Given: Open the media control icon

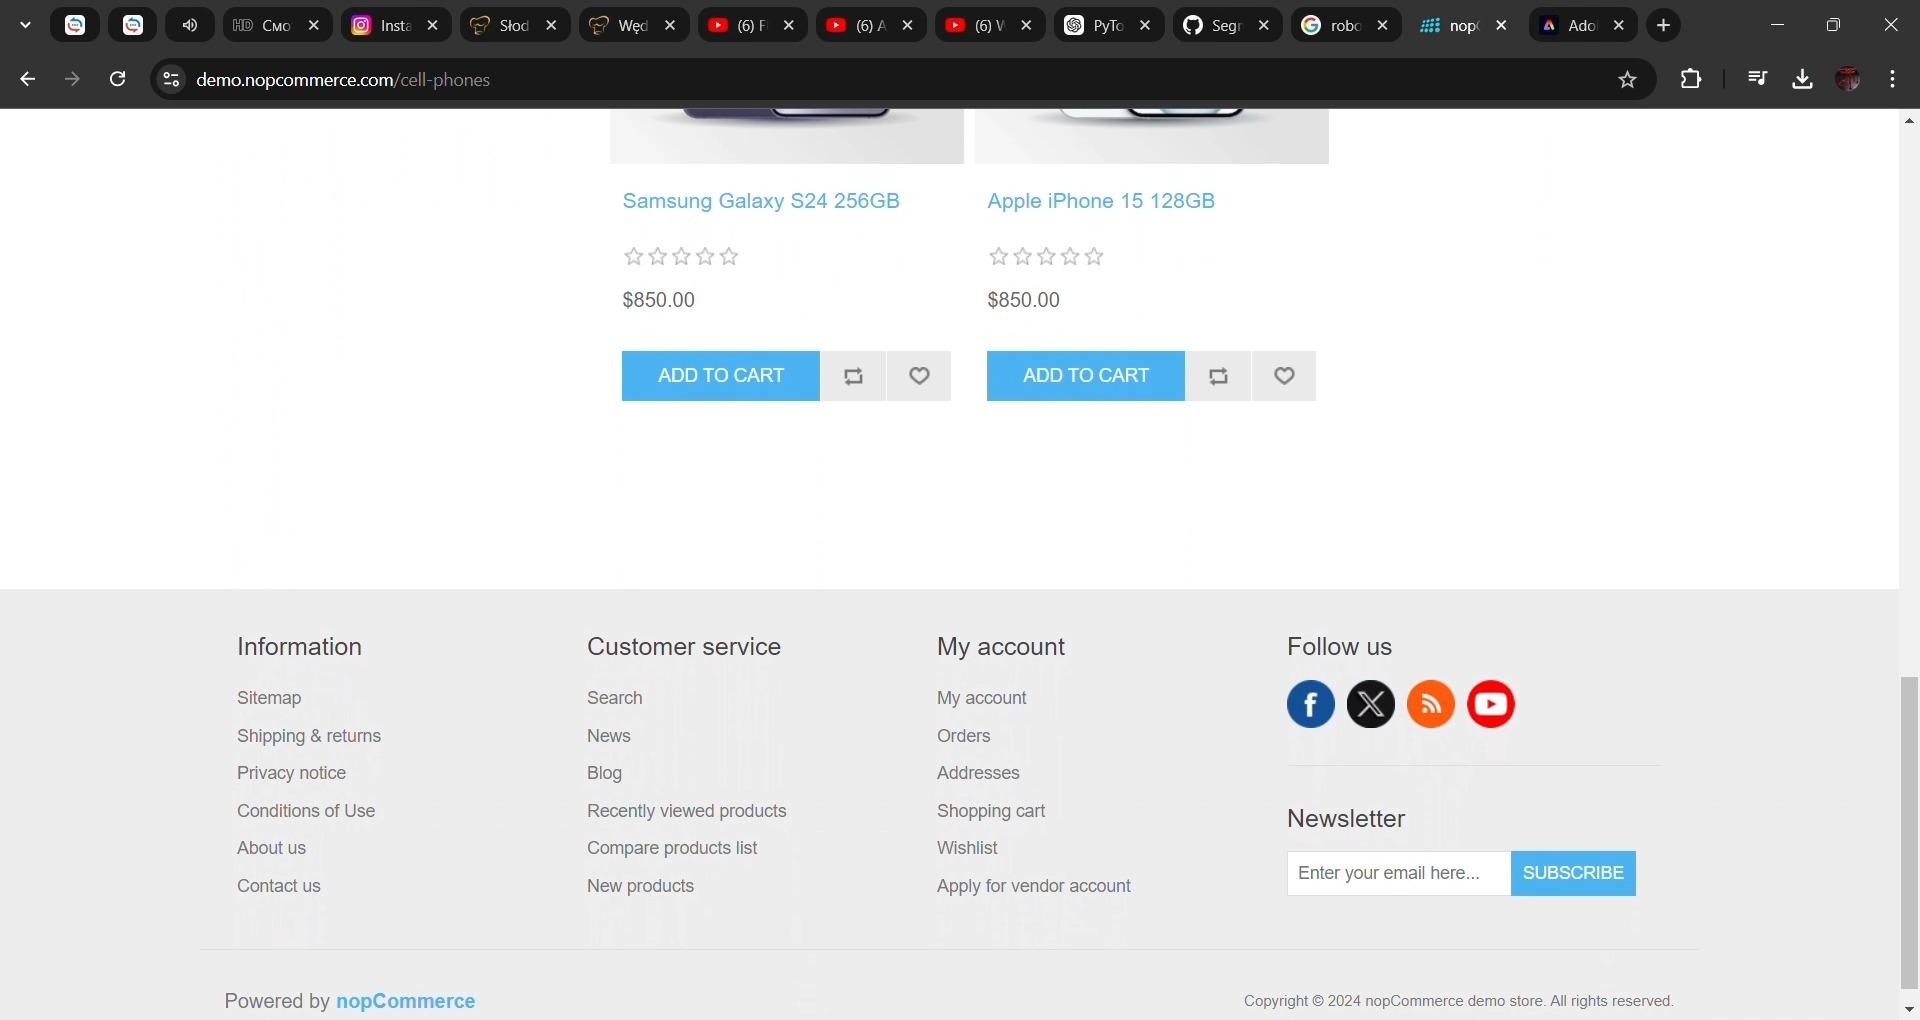Looking at the screenshot, I should [x=1757, y=79].
